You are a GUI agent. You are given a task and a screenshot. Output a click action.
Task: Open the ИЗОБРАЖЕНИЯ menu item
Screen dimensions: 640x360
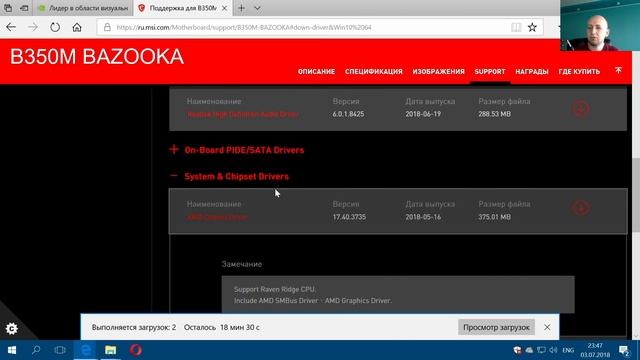point(438,71)
